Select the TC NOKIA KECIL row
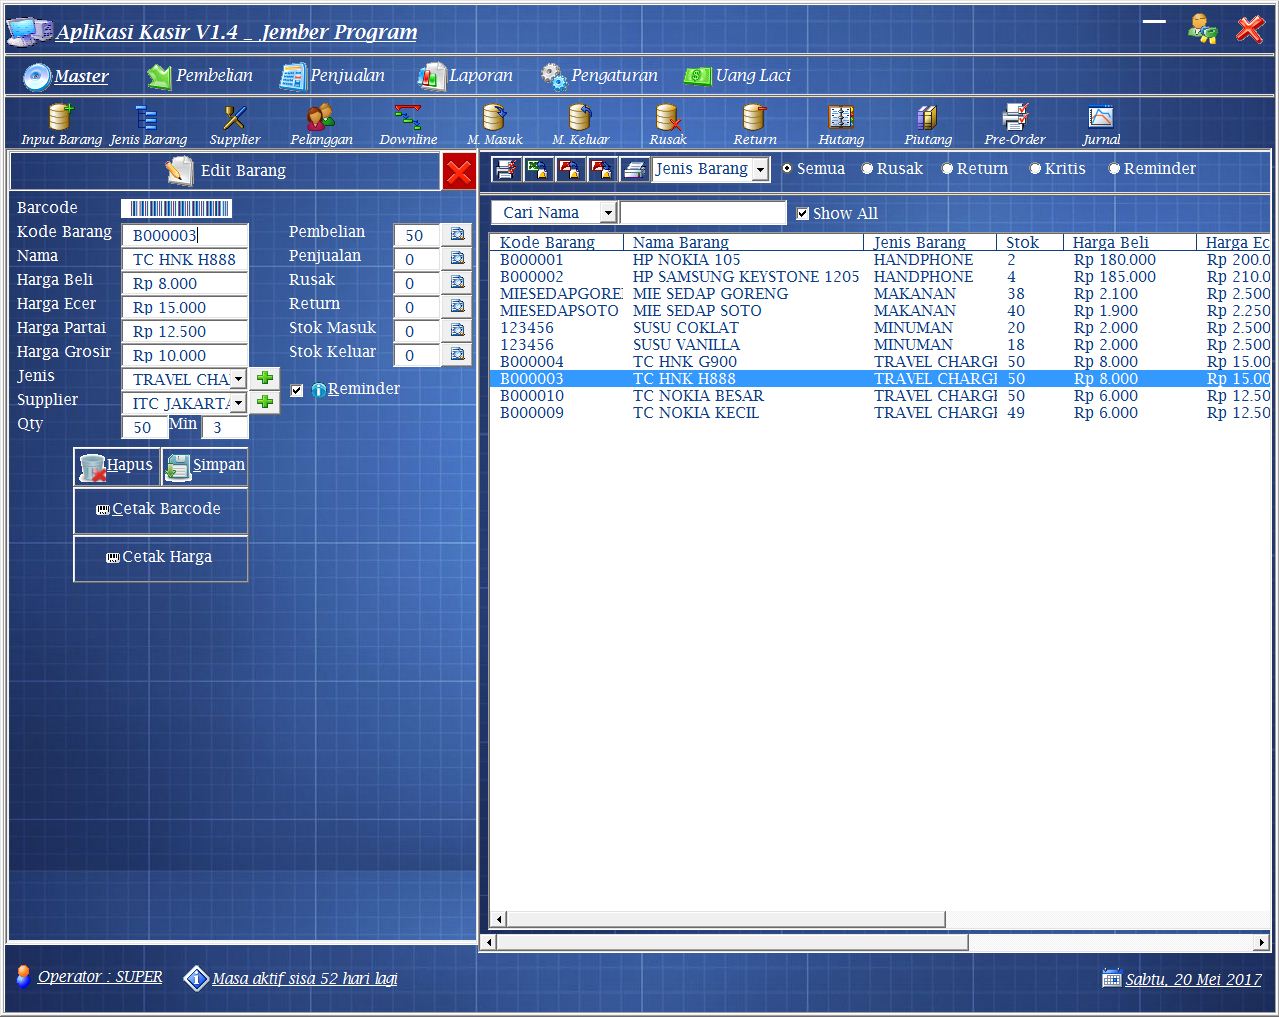Image resolution: width=1279 pixels, height=1017 pixels. (880, 413)
